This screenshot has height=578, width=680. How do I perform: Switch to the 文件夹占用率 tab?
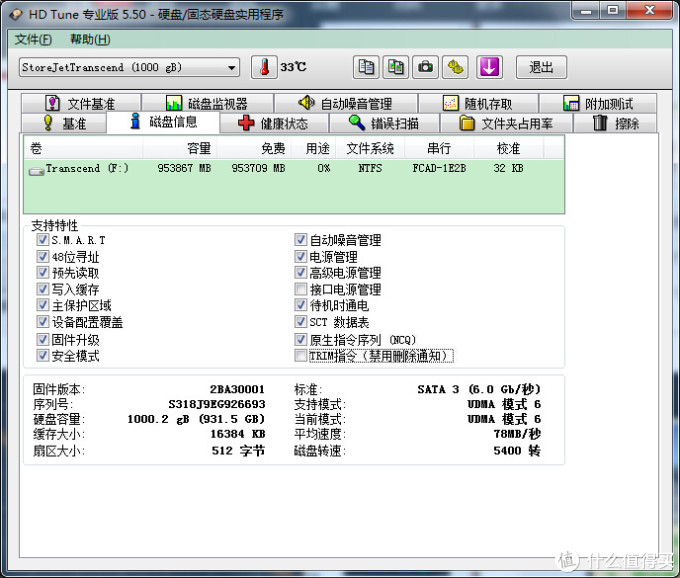point(507,124)
